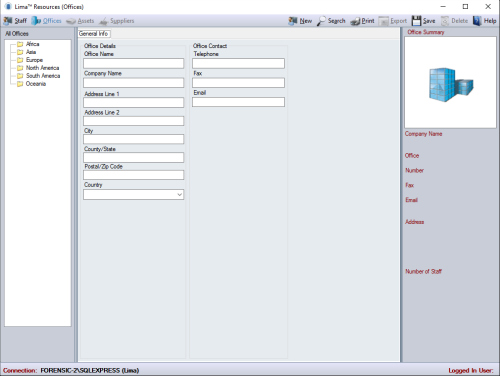Click the City input field
The image size is (500, 376).
[133, 139]
